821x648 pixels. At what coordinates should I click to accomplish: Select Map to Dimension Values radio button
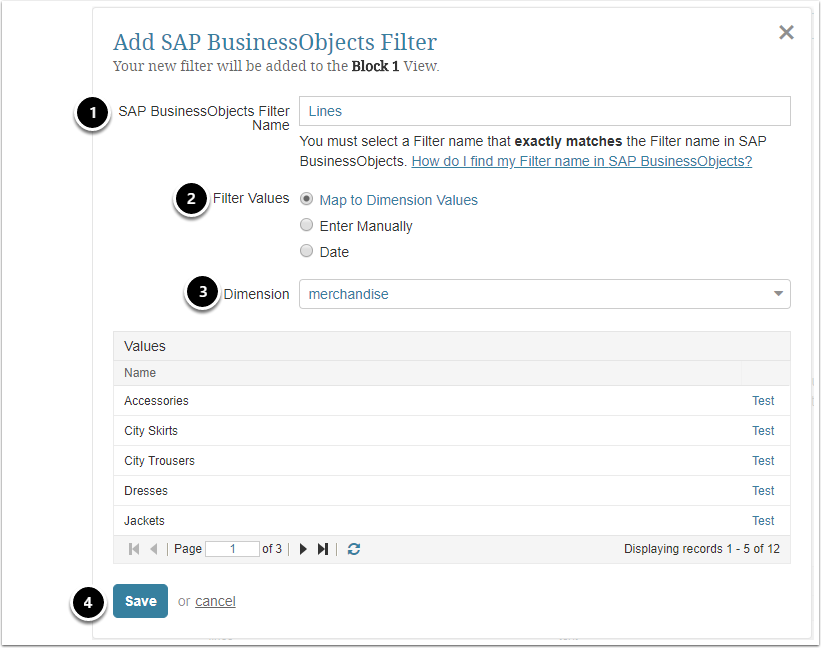pyautogui.click(x=306, y=199)
